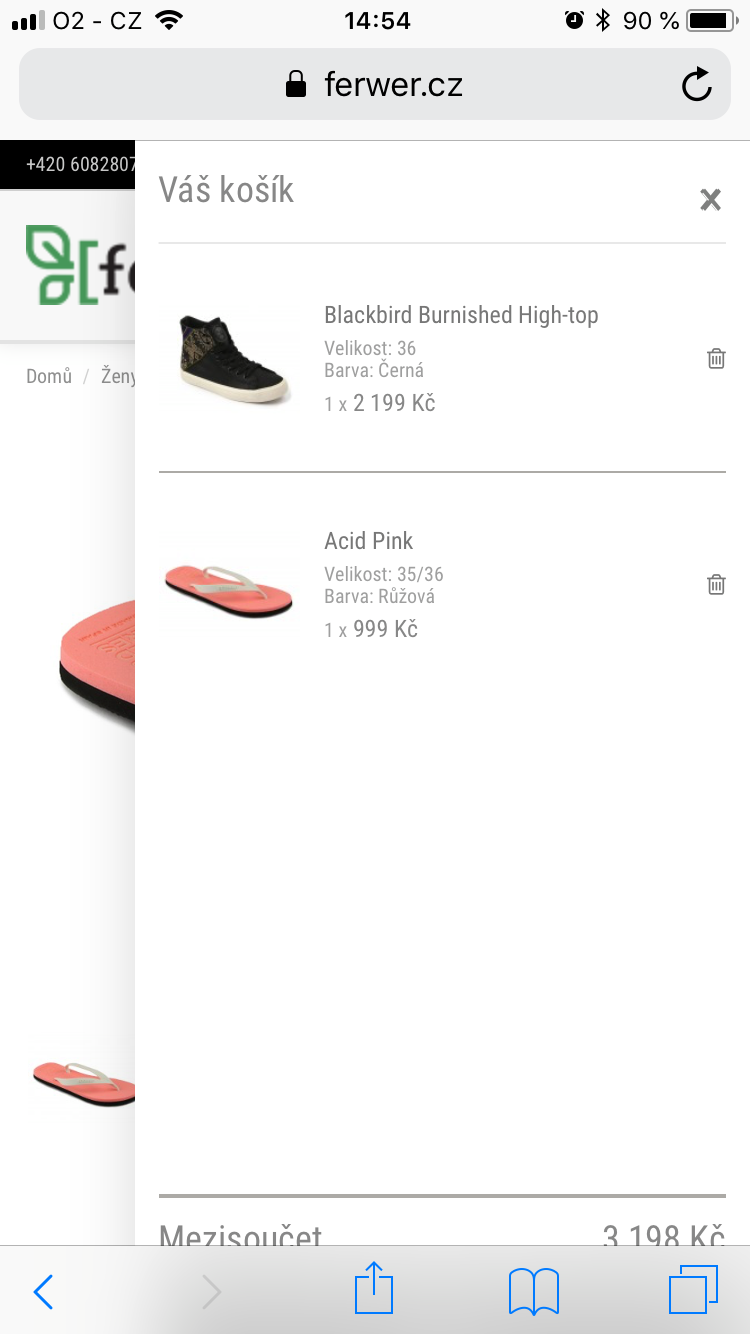Viewport: 750px width, 1334px height.
Task: Remove Acid Pink item via trash icon
Action: point(716,584)
